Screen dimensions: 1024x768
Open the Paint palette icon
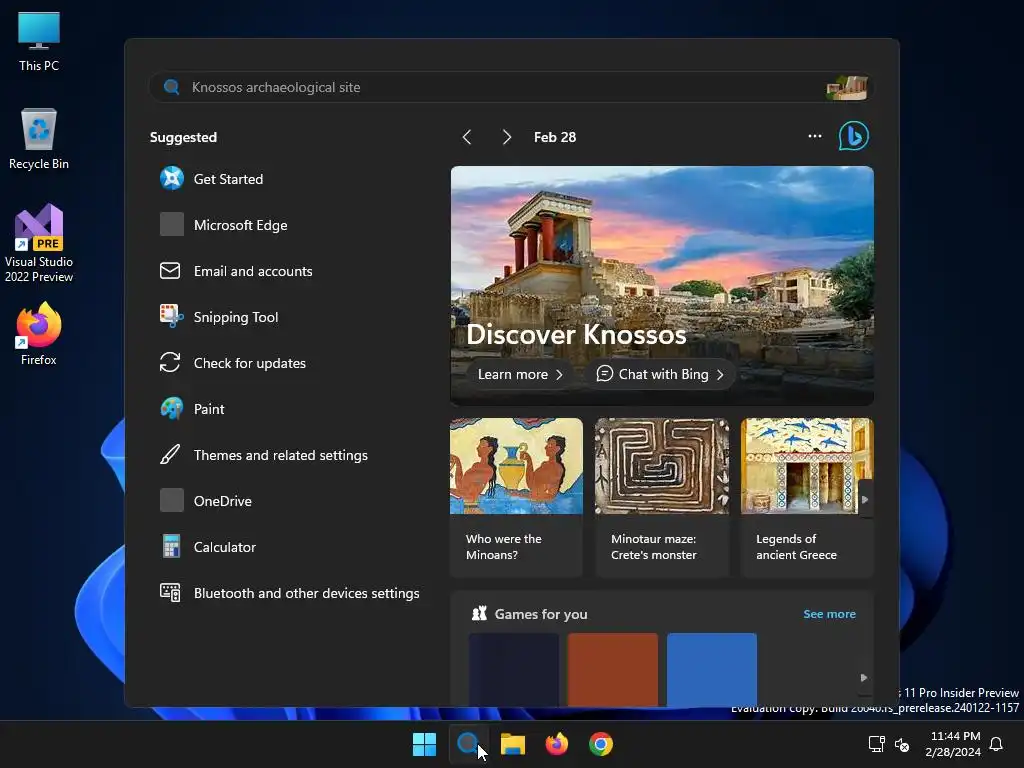pyautogui.click(x=172, y=408)
